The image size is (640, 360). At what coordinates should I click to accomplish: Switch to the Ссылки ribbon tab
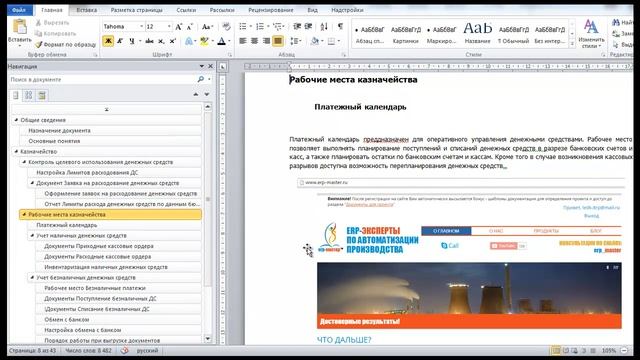(x=186, y=10)
